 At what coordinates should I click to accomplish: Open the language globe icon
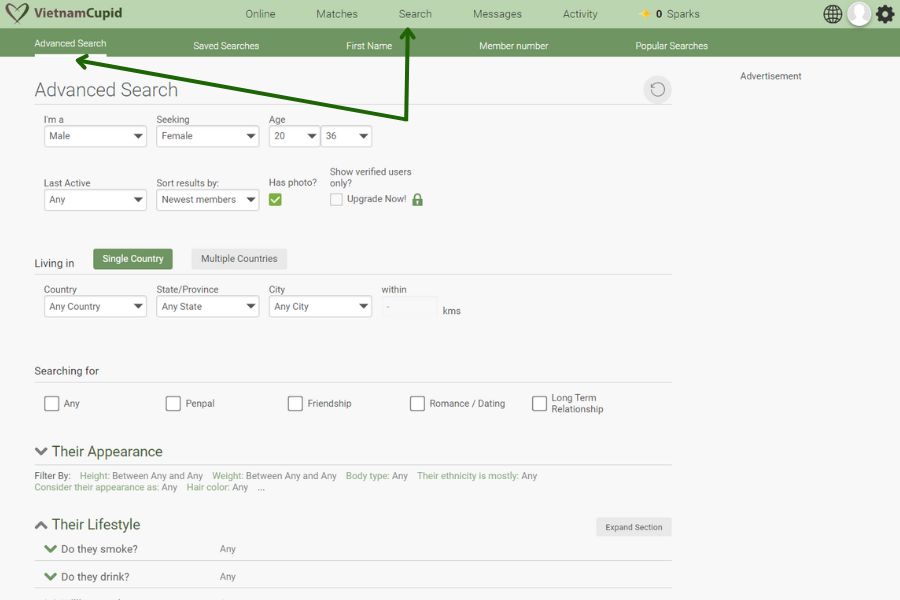click(x=832, y=14)
